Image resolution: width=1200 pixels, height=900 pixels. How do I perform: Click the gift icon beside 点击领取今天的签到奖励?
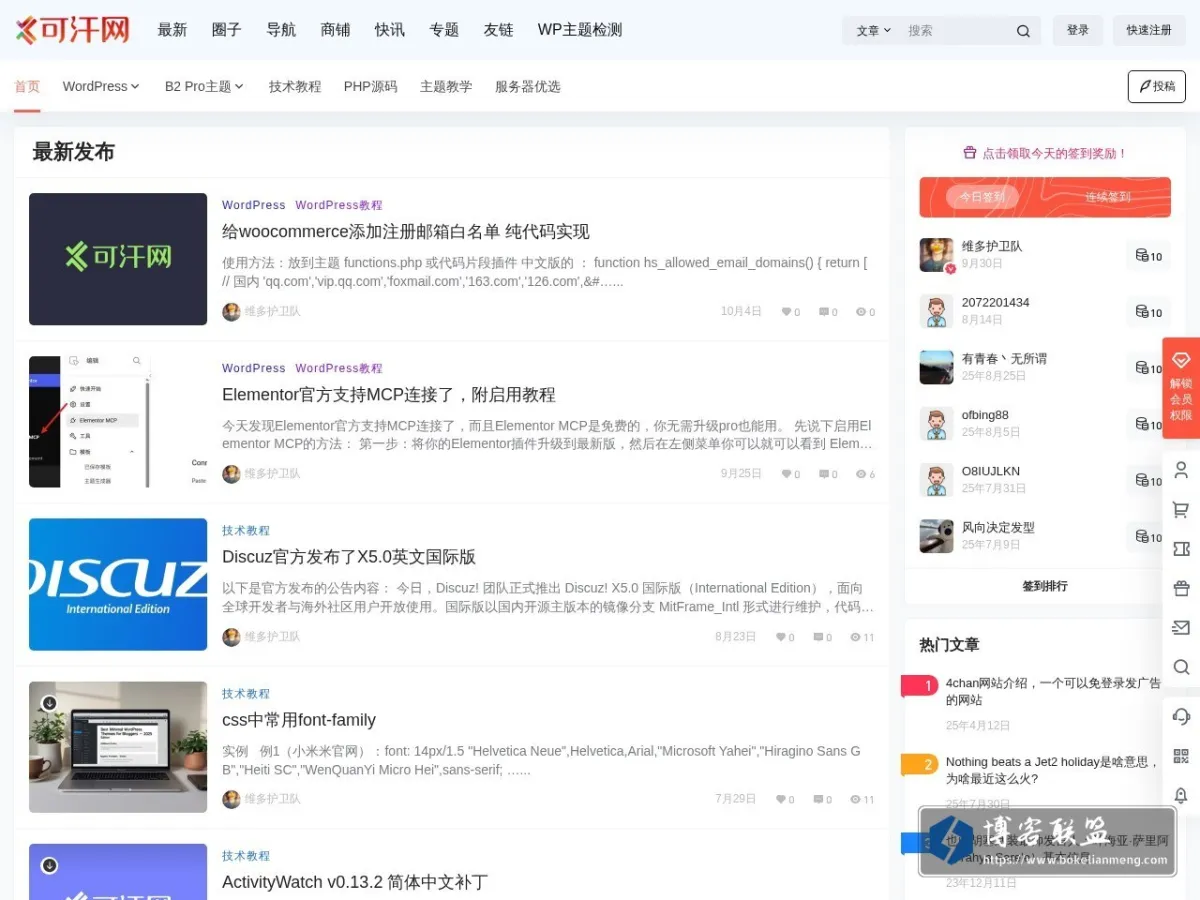969,153
